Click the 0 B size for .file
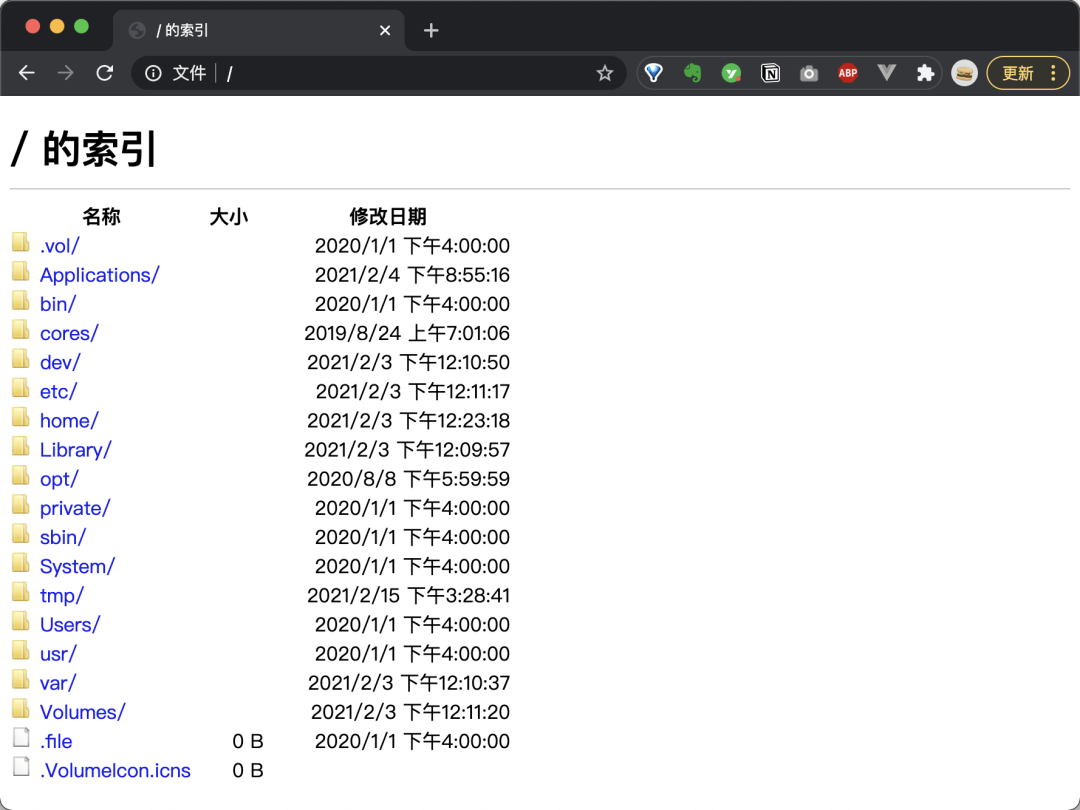The image size is (1080, 810). pyautogui.click(x=248, y=741)
